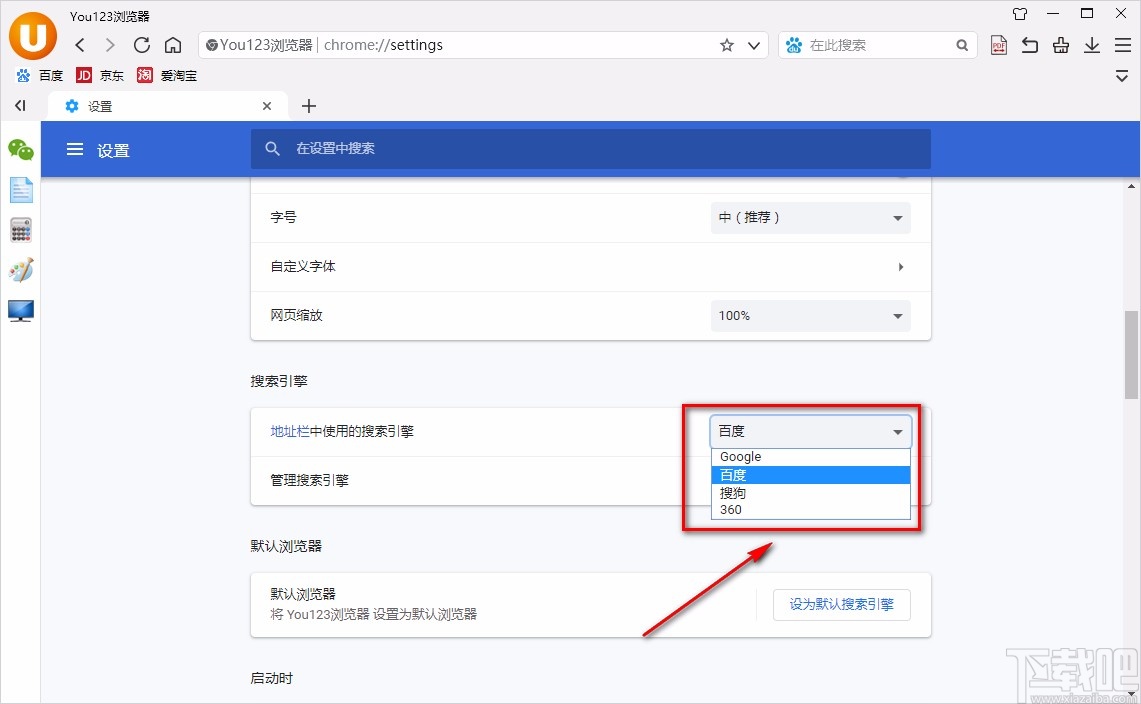Screen dimensions: 1141x704
Task: Select the 设置 tab
Action: (167, 106)
